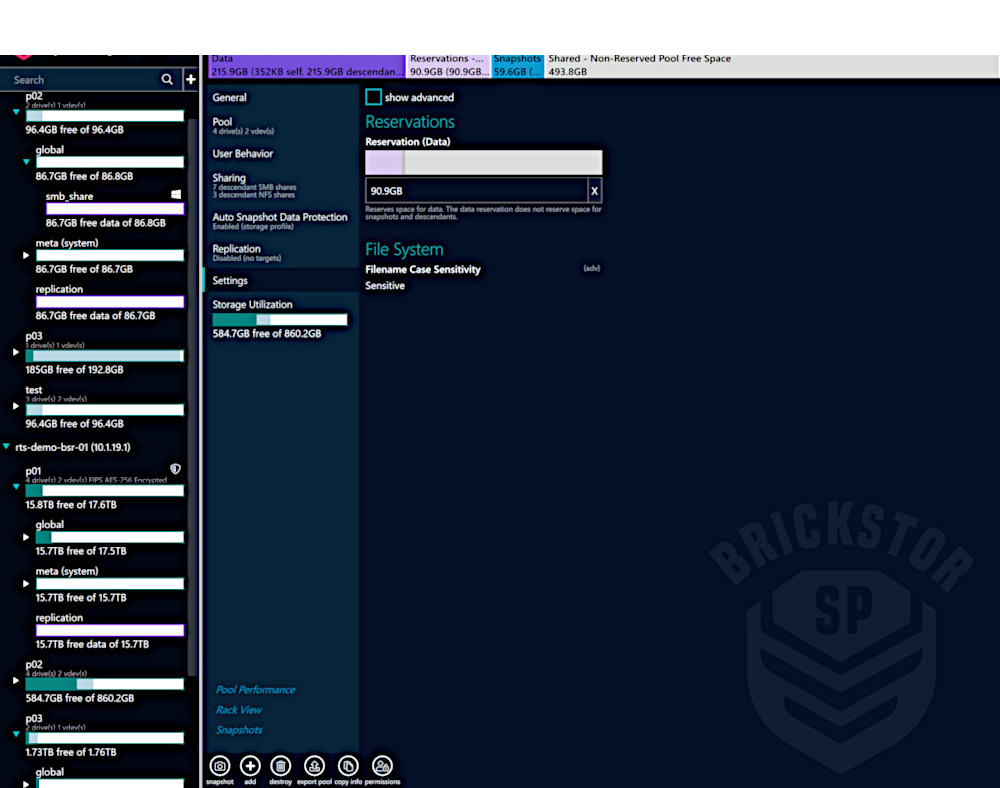Expand the meta (system) dataset under first p02
Screen dimensions: 1000x788
(27, 256)
